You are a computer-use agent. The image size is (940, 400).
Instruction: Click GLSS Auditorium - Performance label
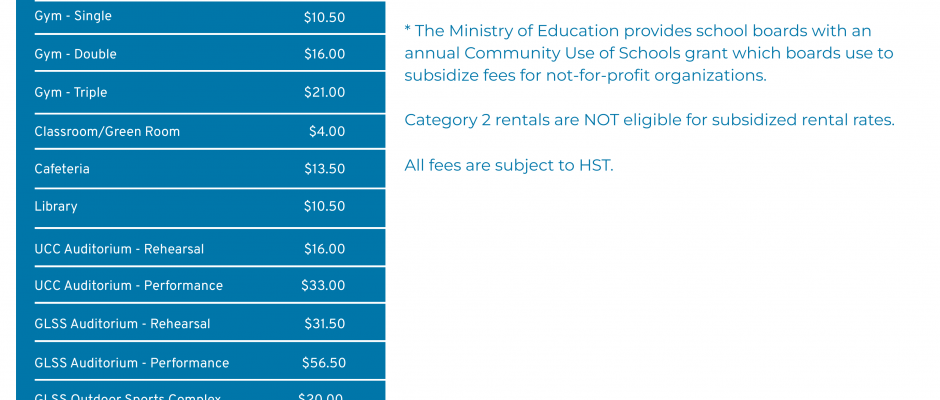click(x=131, y=363)
